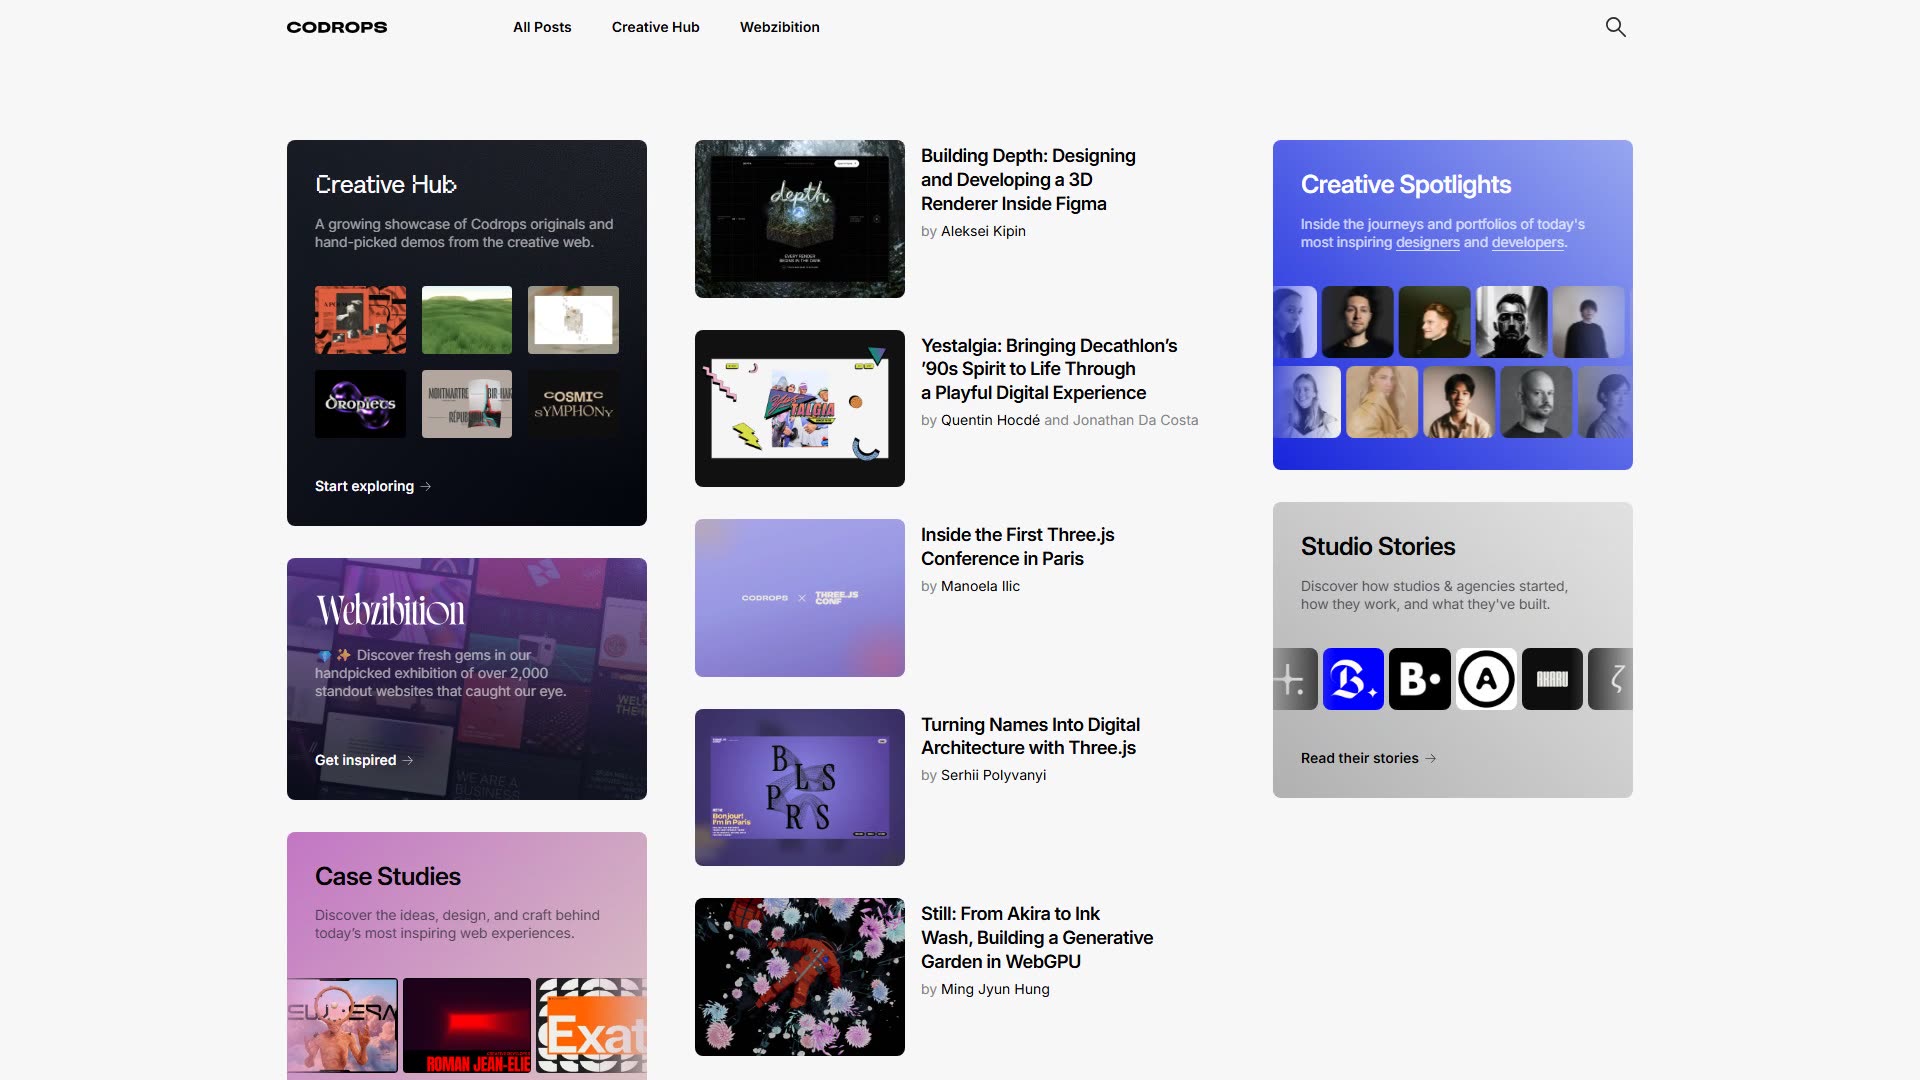The height and width of the screenshot is (1080, 1920).
Task: View author Quentin Hocdé
Action: coord(990,420)
